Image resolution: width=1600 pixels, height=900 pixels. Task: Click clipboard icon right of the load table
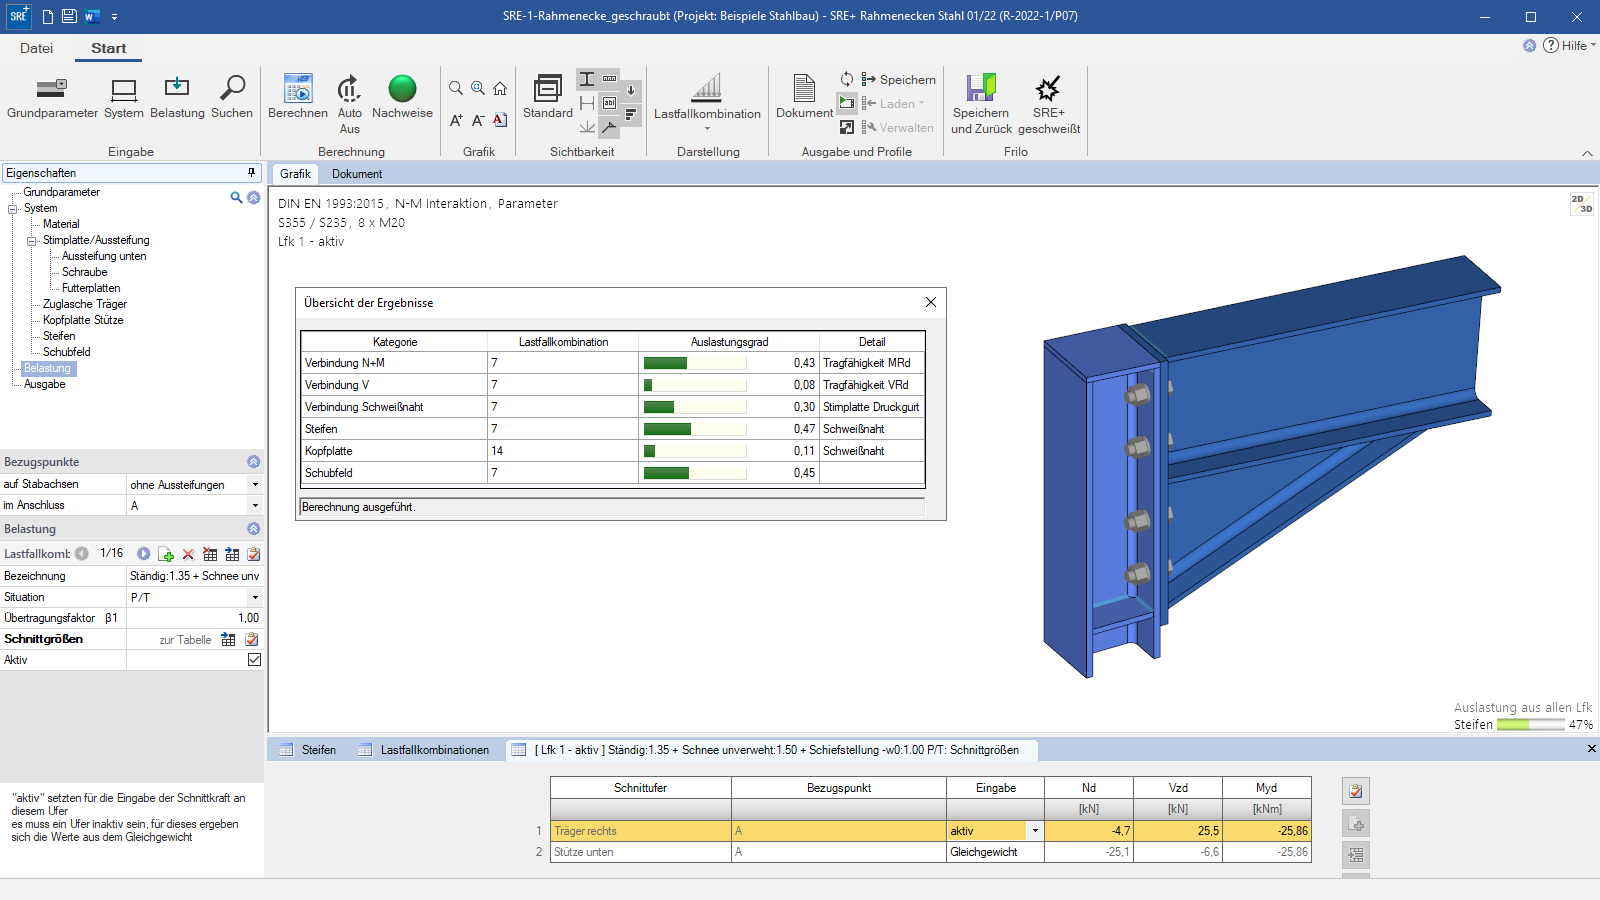1356,791
